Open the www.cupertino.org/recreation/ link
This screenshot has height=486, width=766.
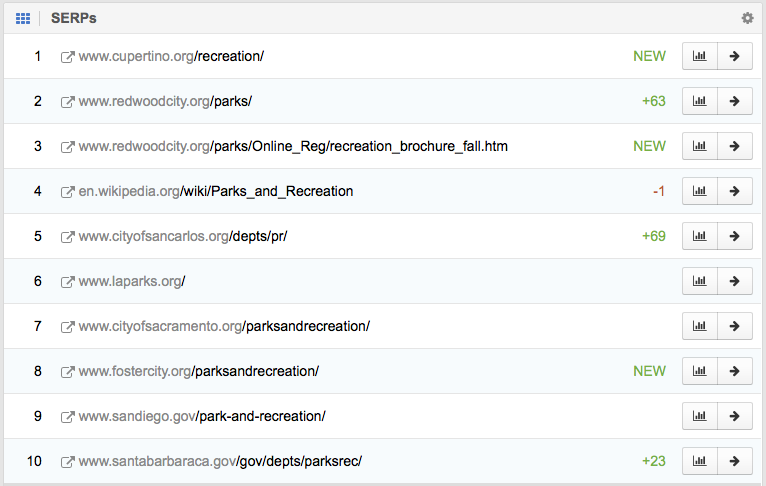[171, 56]
